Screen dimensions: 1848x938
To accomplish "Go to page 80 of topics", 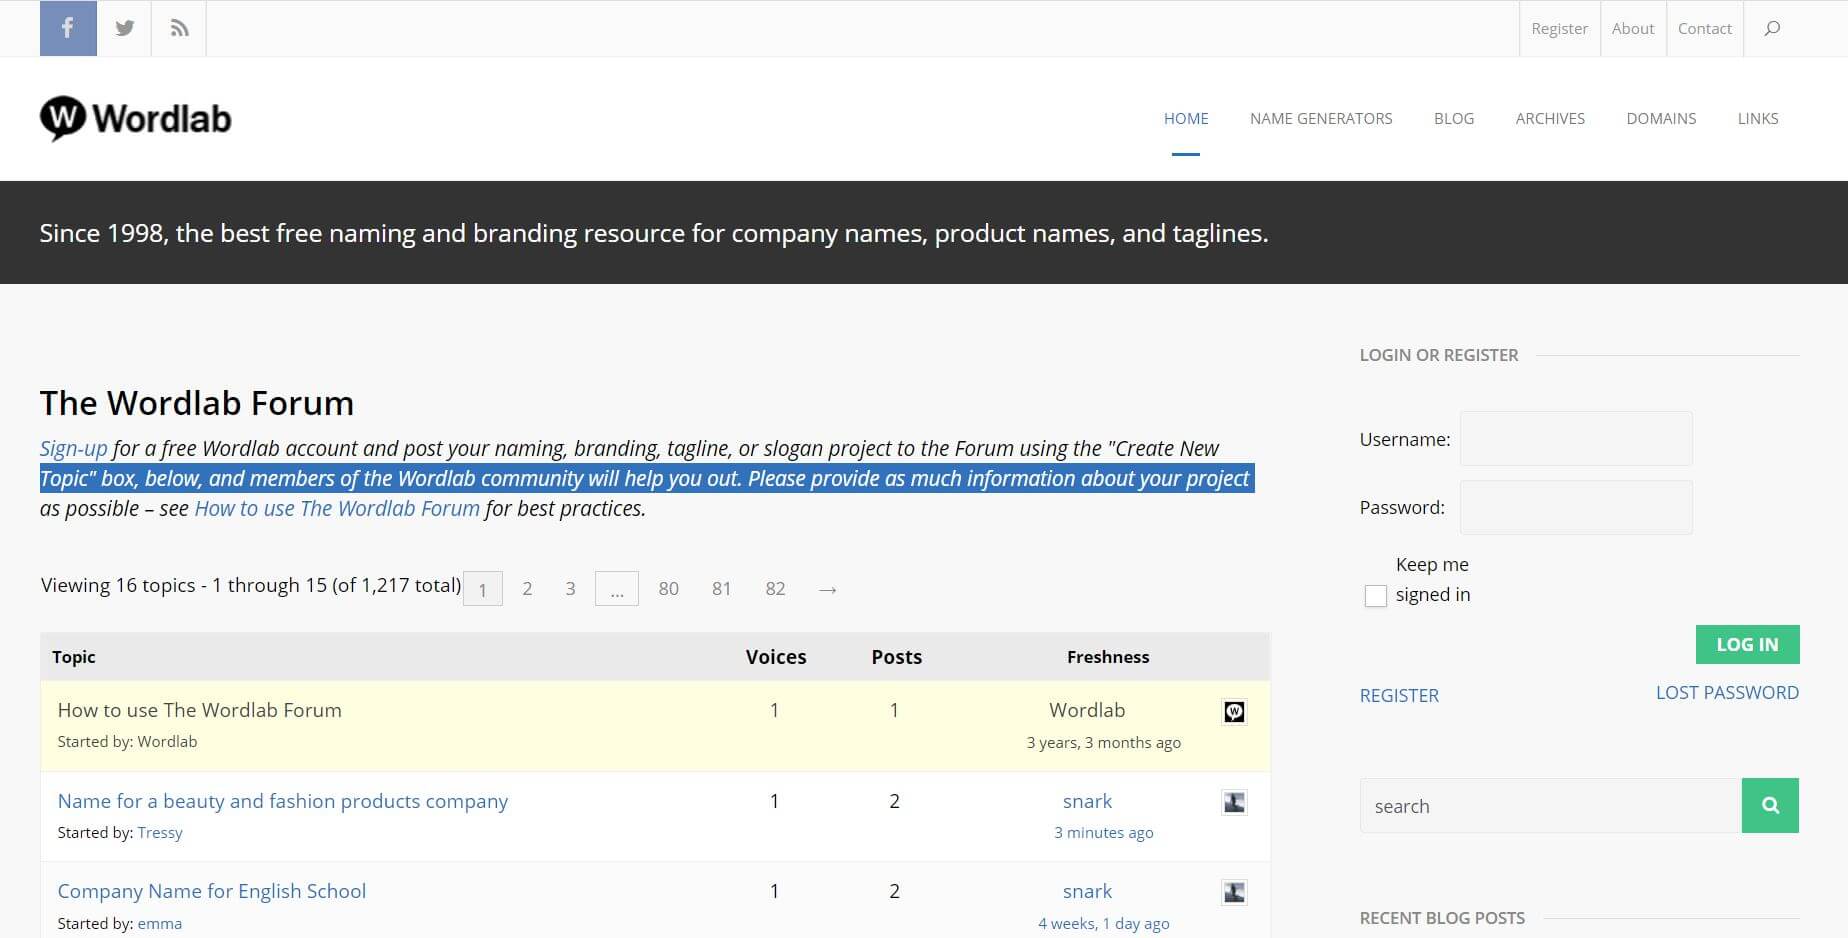I will tap(669, 589).
